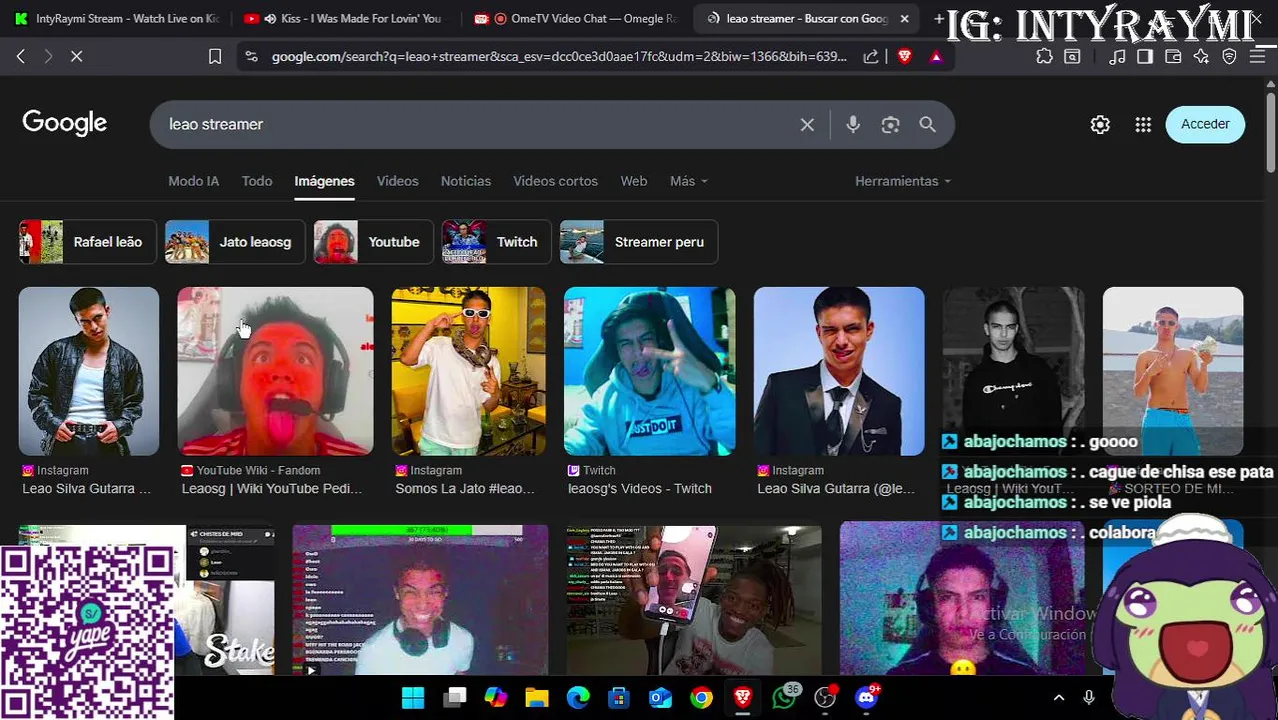
Task: Bookmark this page with the bookmark icon
Action: tap(214, 57)
